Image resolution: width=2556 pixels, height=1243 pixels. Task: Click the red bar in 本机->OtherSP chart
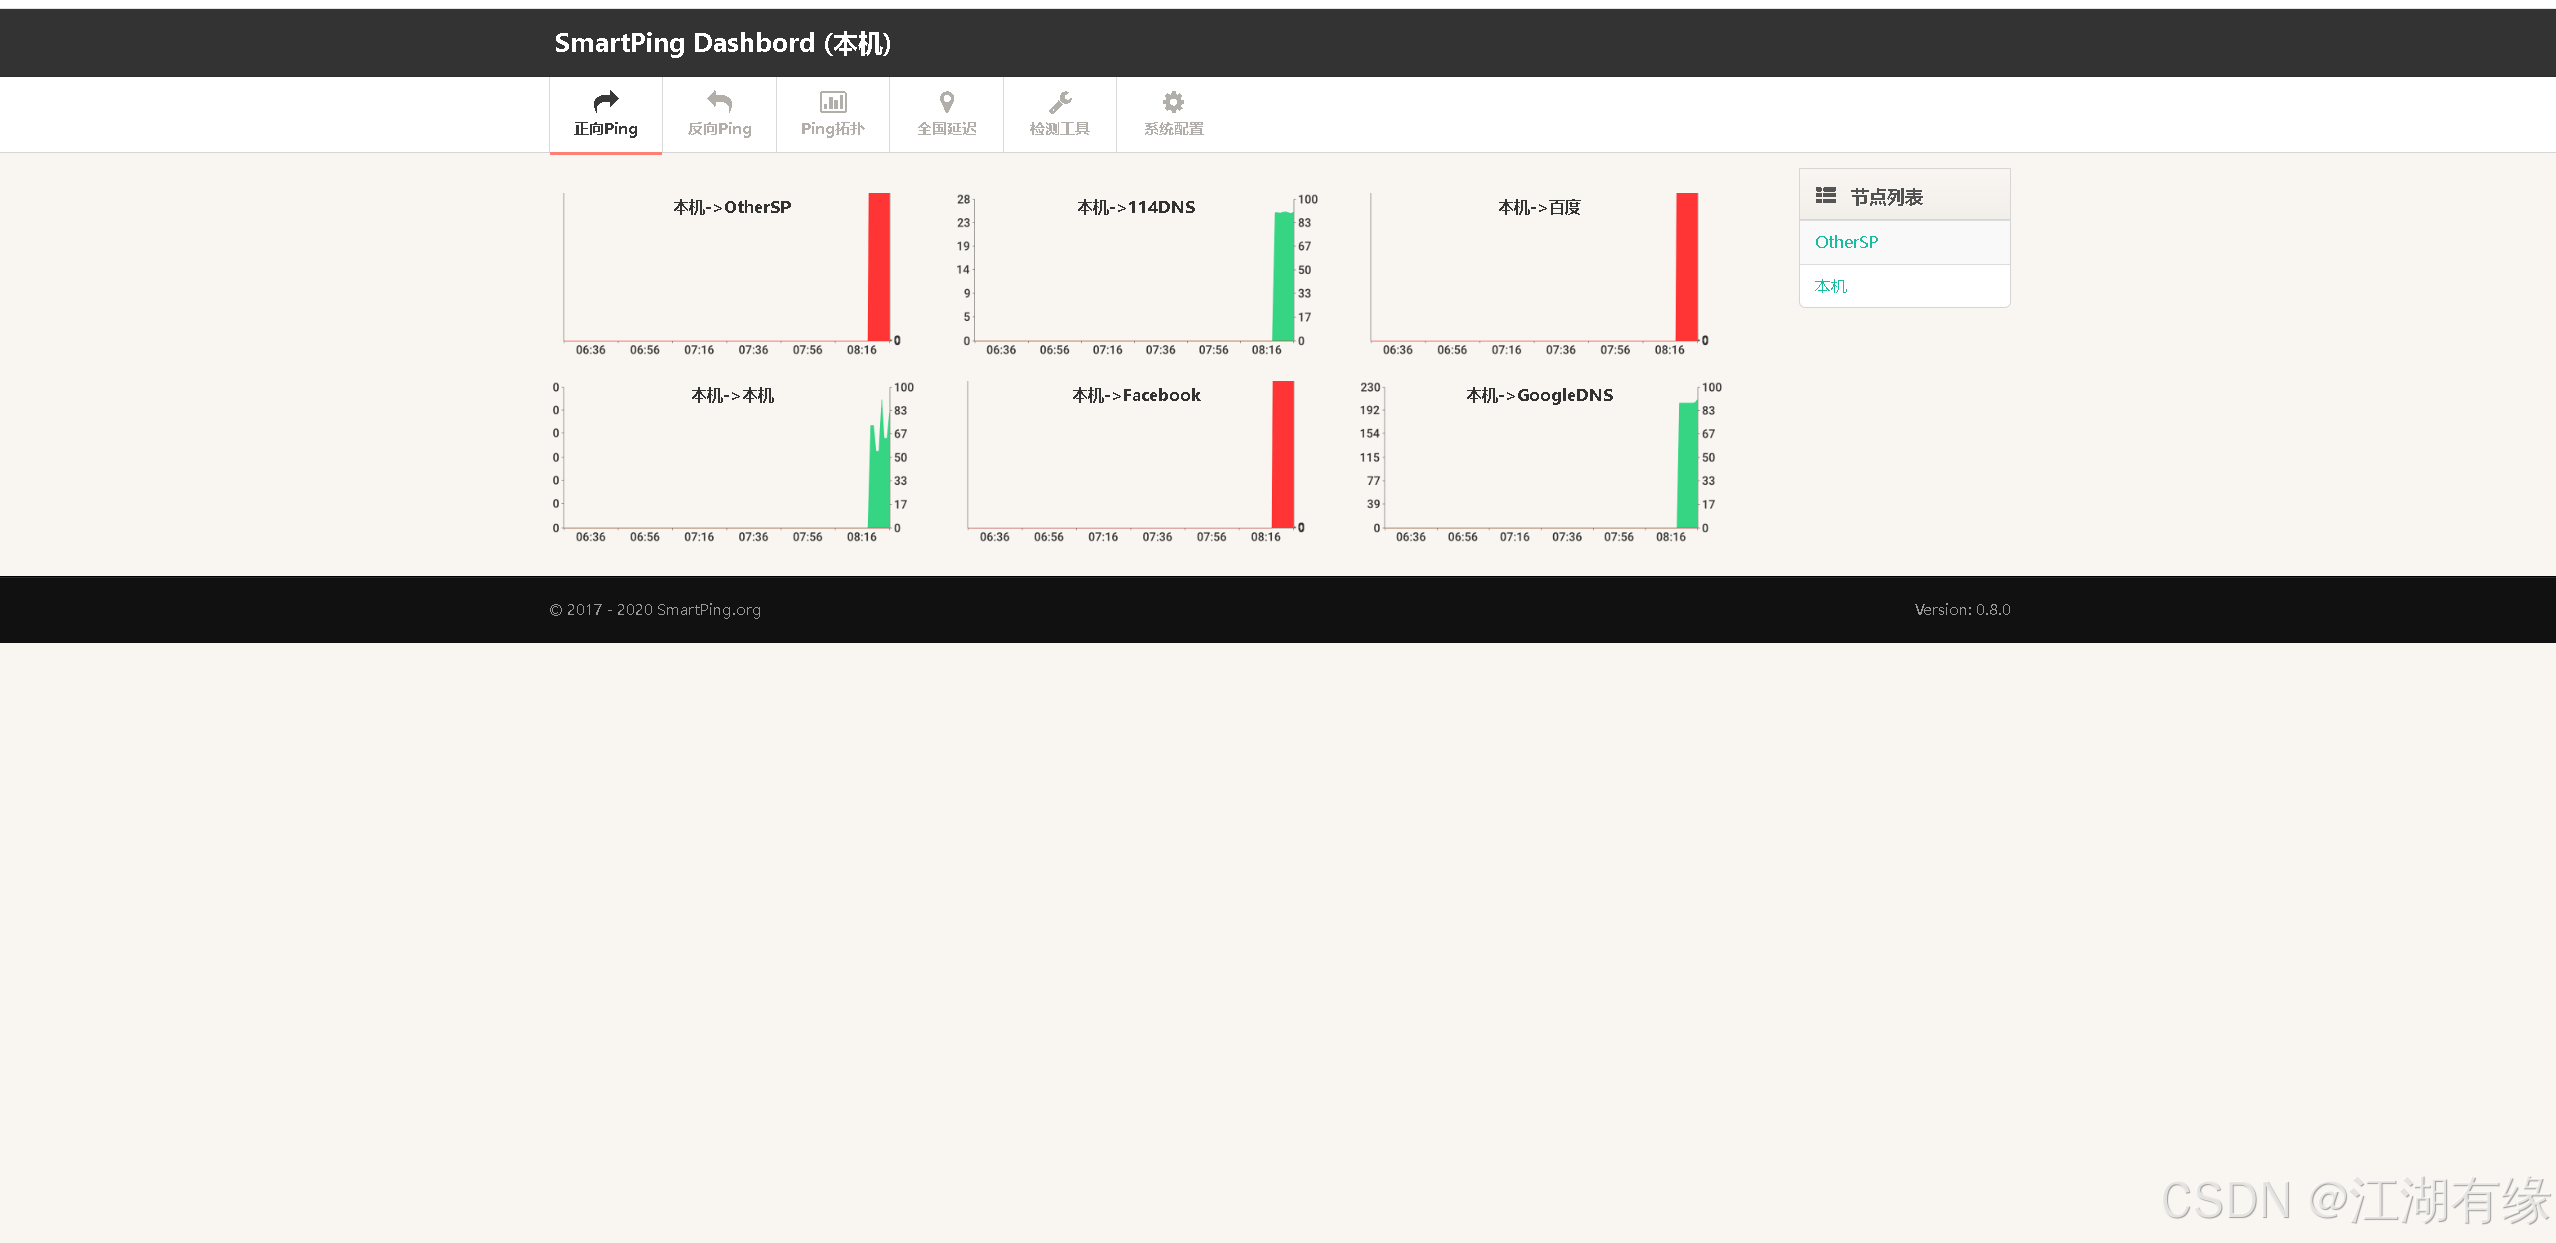878,267
